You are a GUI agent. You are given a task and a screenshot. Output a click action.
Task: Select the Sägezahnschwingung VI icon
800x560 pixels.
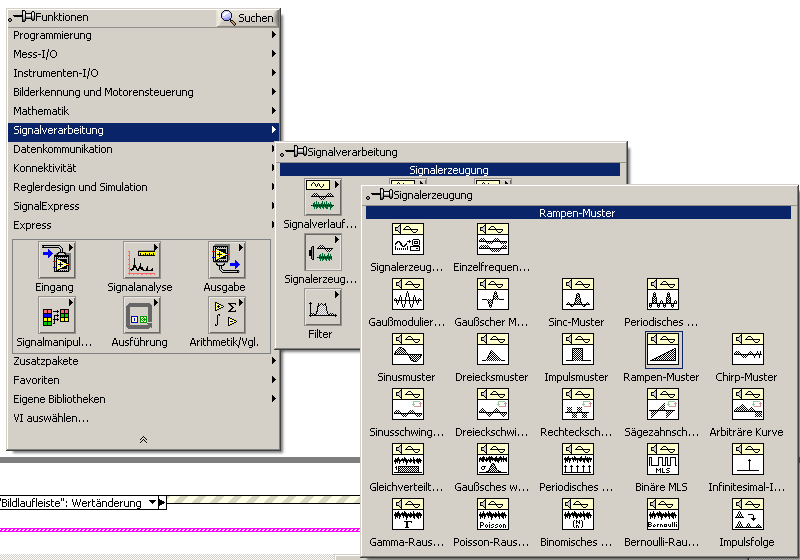(663, 405)
